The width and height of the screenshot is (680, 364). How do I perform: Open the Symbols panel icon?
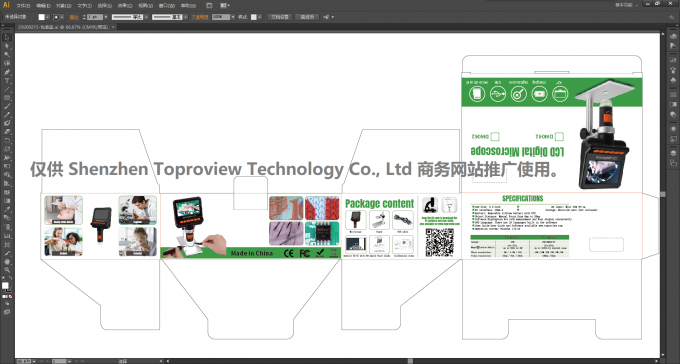click(x=673, y=80)
